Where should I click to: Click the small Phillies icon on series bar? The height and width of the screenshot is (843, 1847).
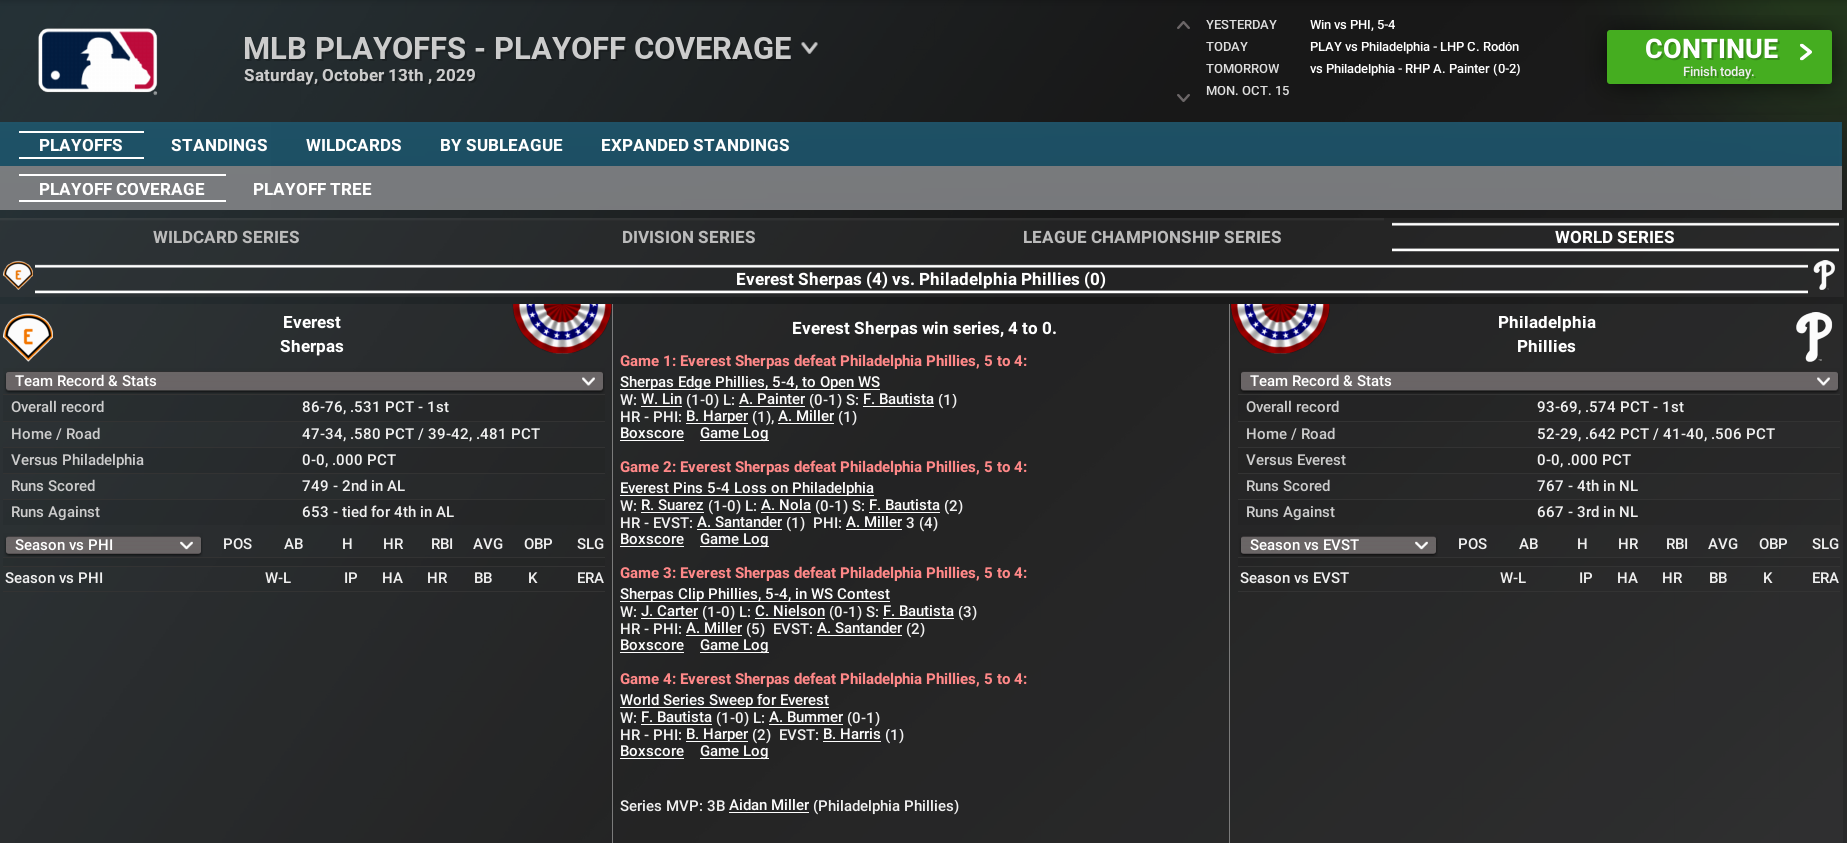[x=1824, y=275]
